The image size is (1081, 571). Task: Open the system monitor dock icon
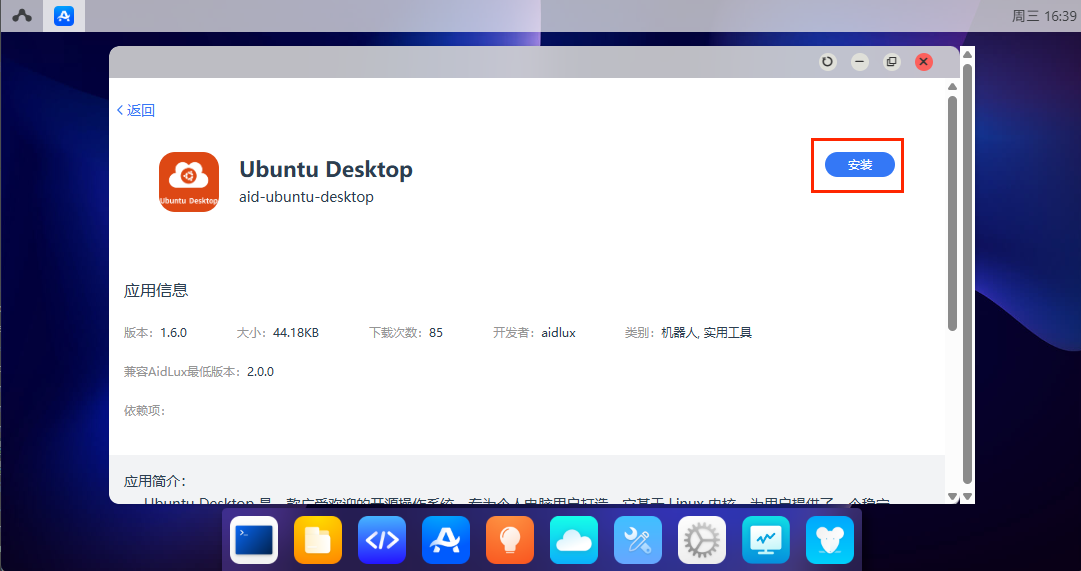pyautogui.click(x=766, y=540)
